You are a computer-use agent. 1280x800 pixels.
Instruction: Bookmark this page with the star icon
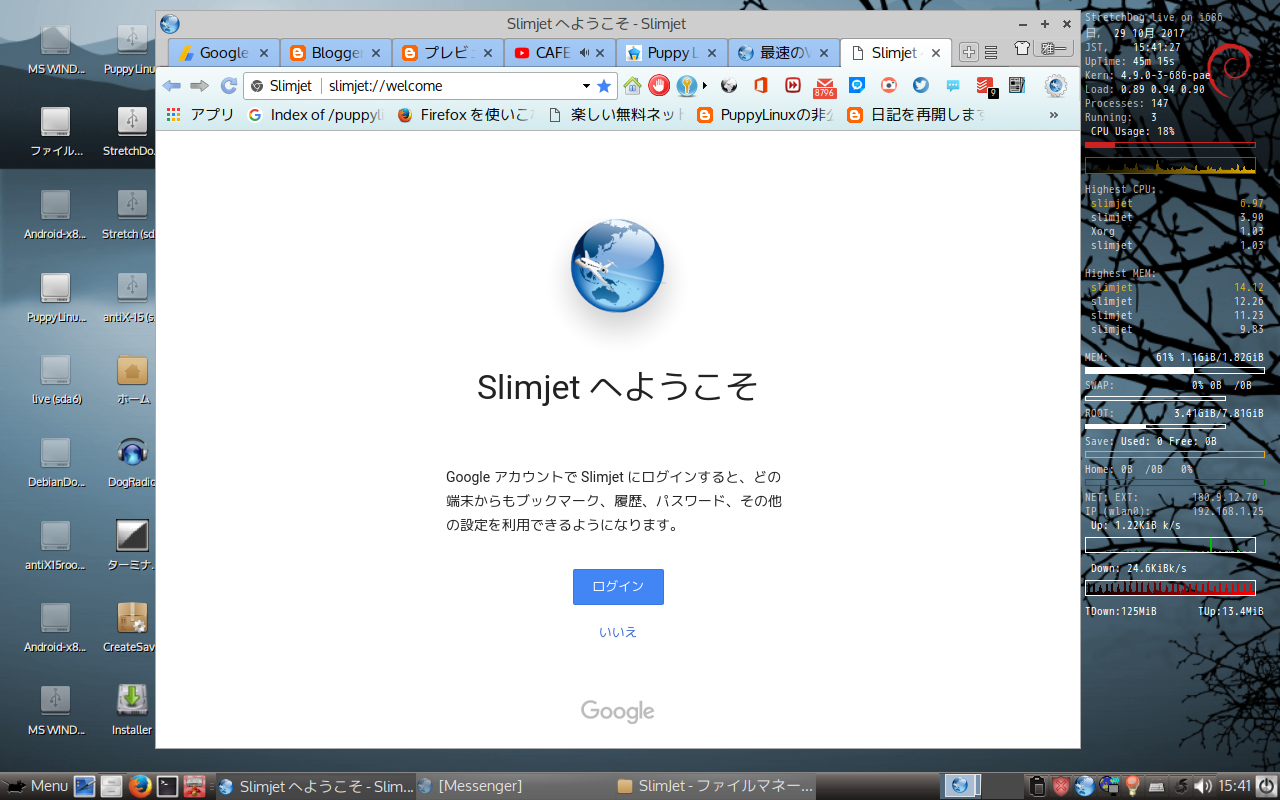pyautogui.click(x=604, y=86)
